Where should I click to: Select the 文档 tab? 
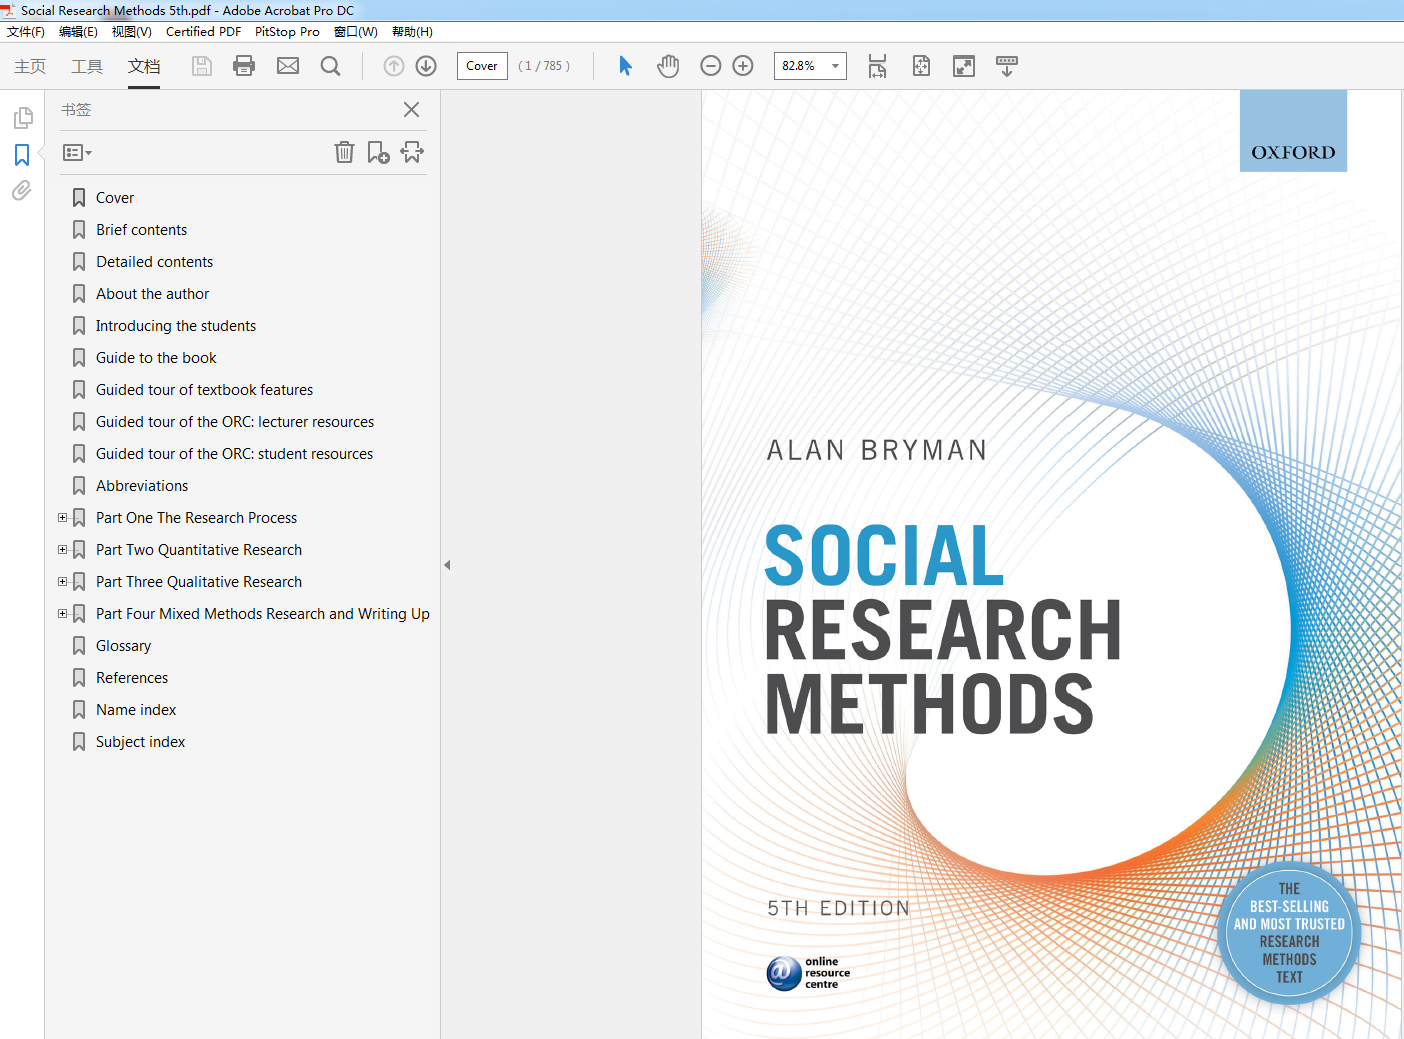pyautogui.click(x=144, y=66)
